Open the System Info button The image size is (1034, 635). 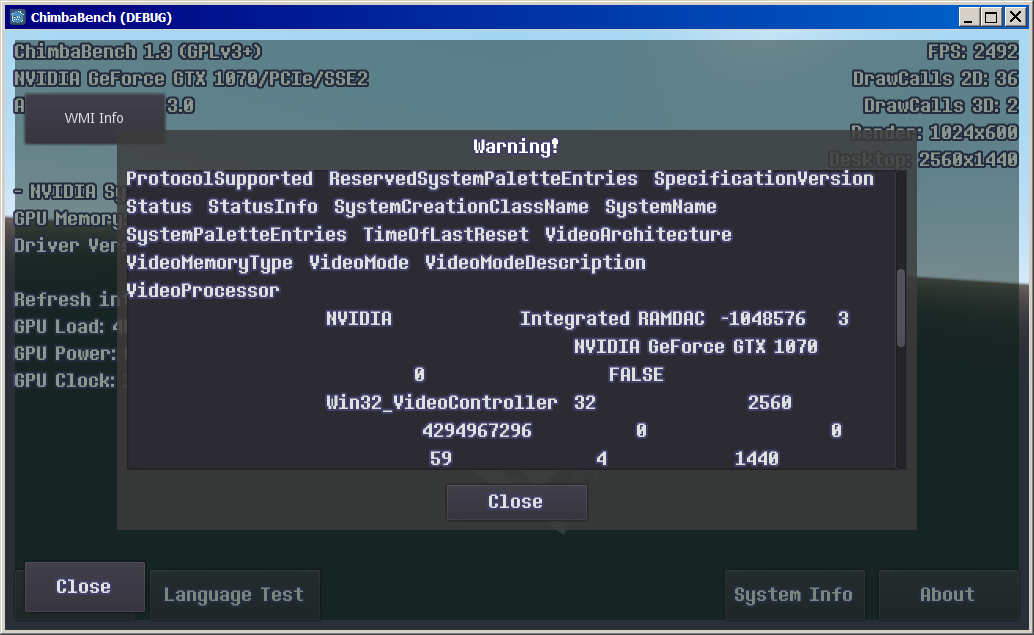(x=794, y=595)
